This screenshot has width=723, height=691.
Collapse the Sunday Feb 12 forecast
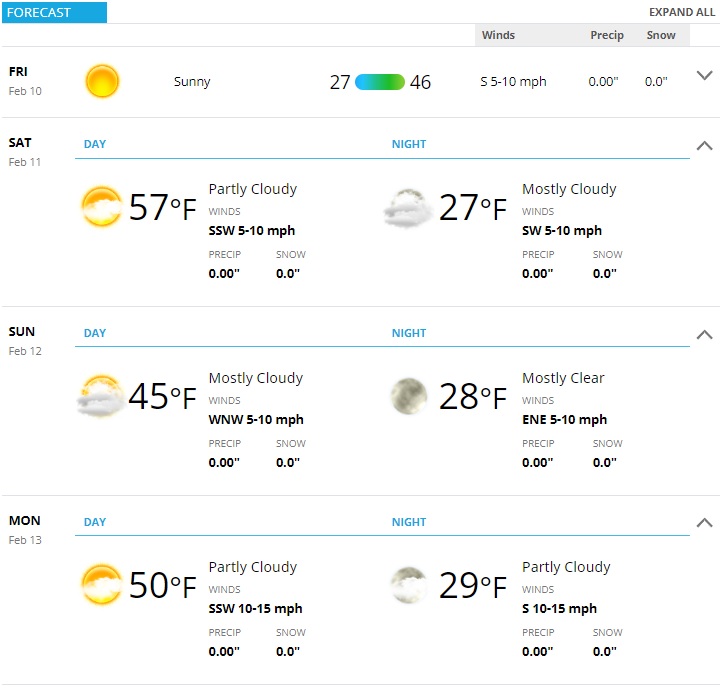[x=704, y=335]
